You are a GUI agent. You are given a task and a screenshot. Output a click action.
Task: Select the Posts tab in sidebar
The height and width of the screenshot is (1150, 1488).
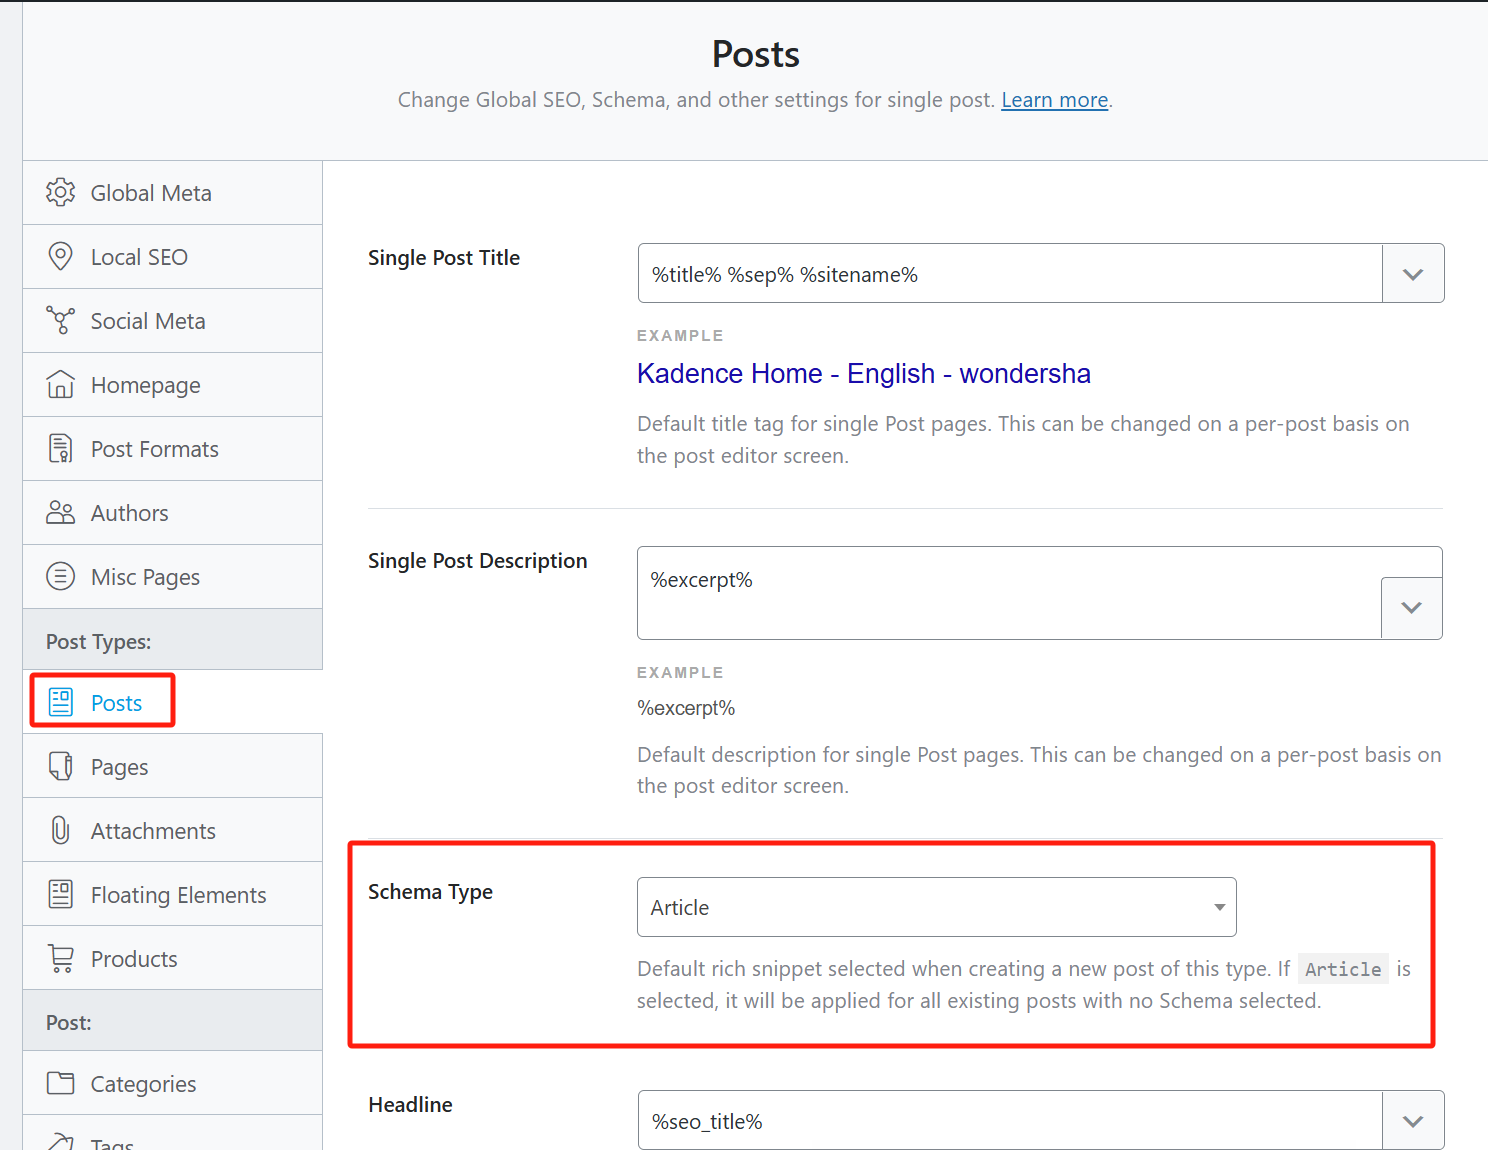pyautogui.click(x=116, y=703)
